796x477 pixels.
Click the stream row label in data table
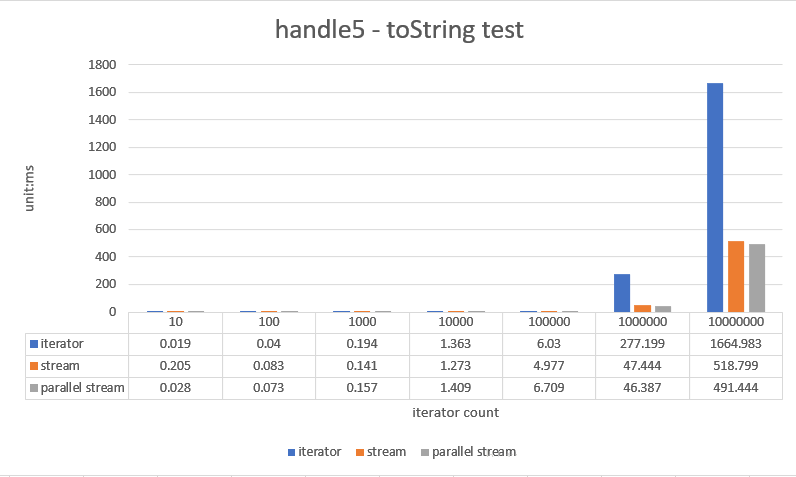coord(60,366)
